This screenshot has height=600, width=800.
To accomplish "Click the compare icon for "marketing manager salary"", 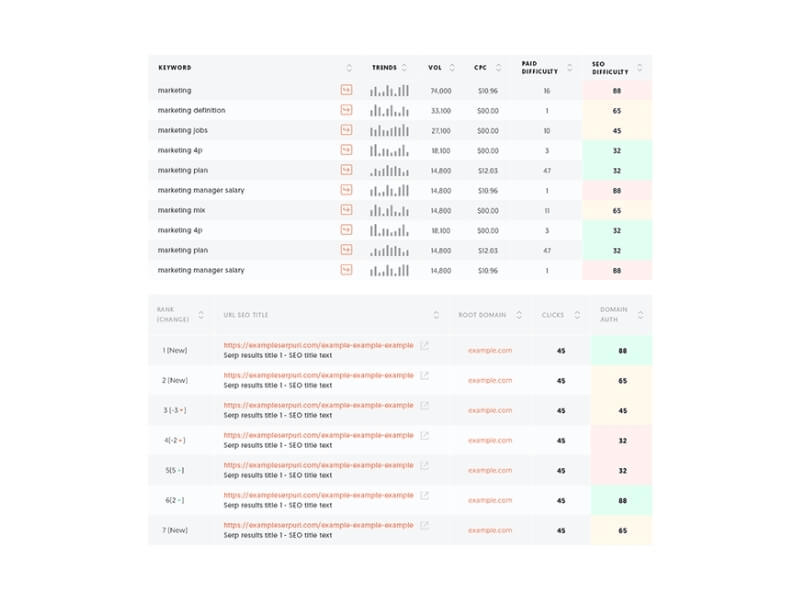I will (x=345, y=190).
